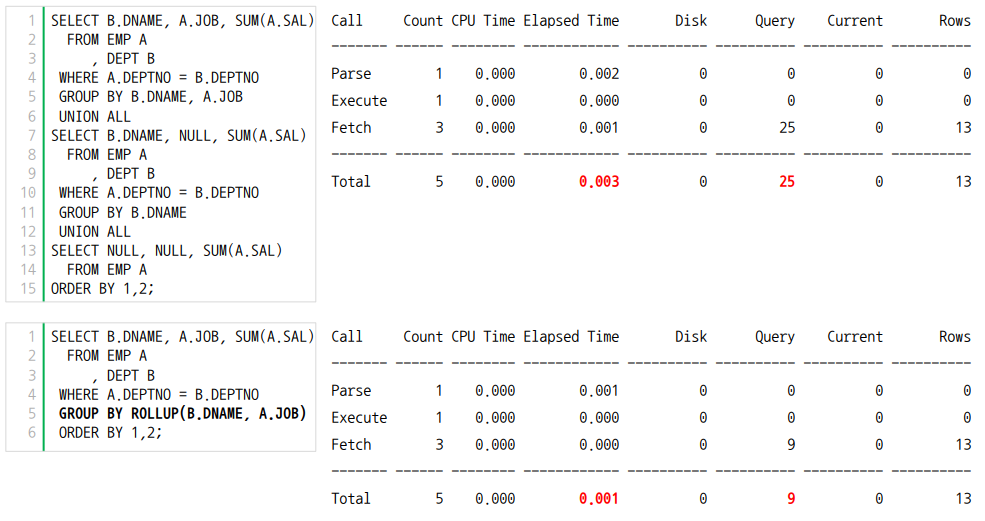Click "Execute" row label in ROLLUP trace table
This screenshot has height=521, width=985.
[359, 417]
